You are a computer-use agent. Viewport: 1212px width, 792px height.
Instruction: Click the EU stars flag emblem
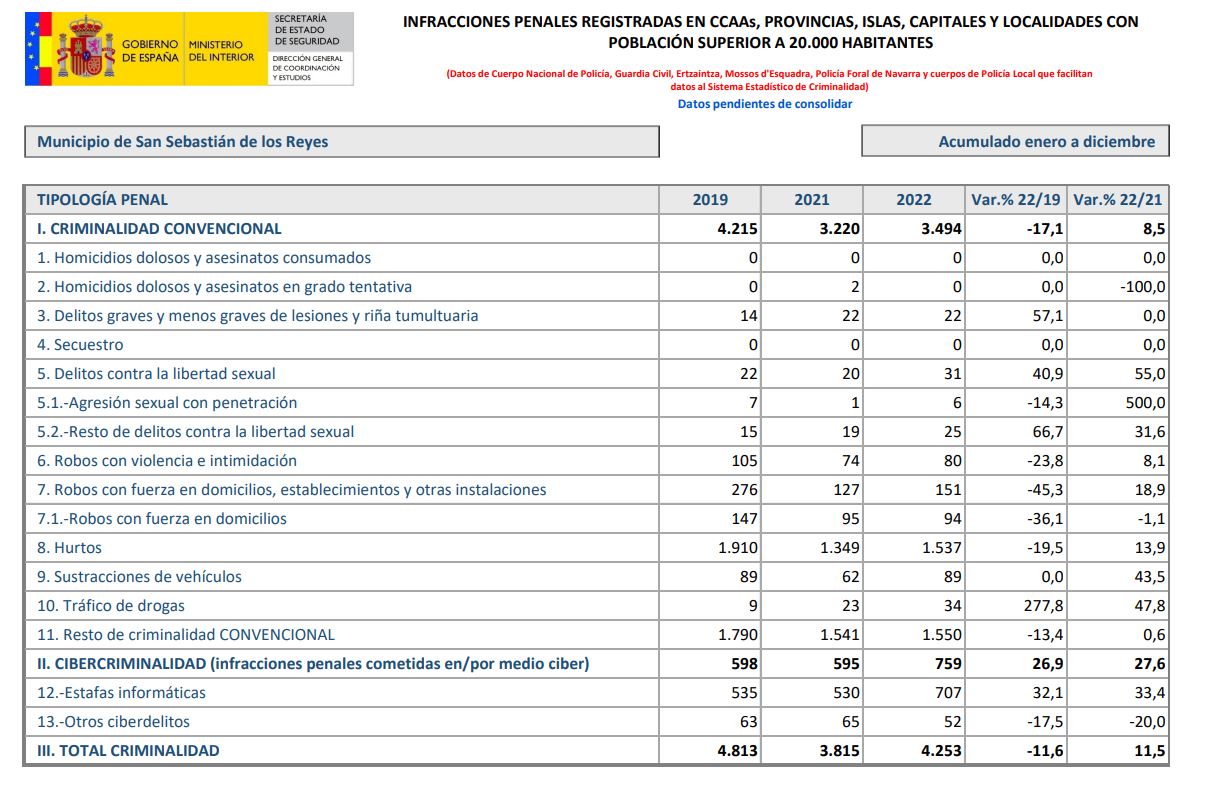coord(39,49)
